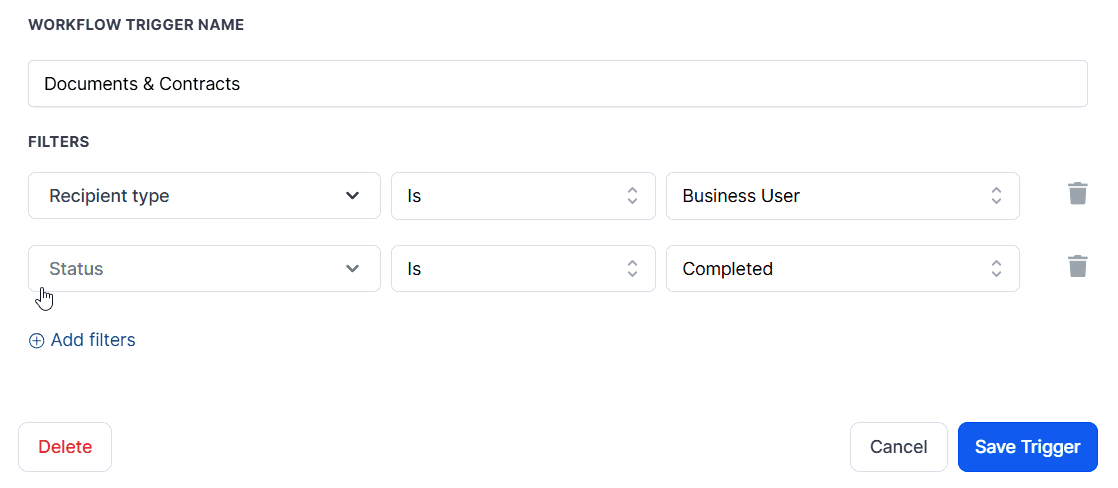Open the Recipient type filter dropdown
1118x488 pixels.
(204, 195)
